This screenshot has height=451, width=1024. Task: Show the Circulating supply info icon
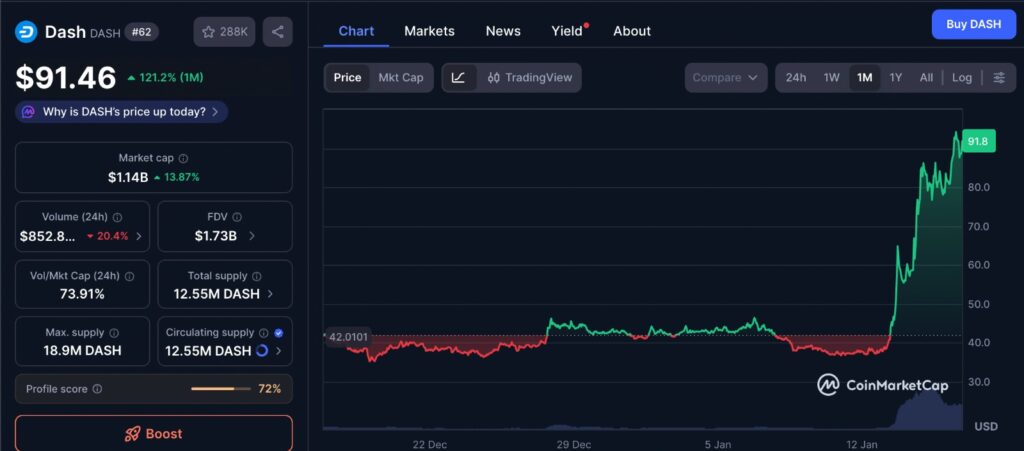[x=264, y=333]
